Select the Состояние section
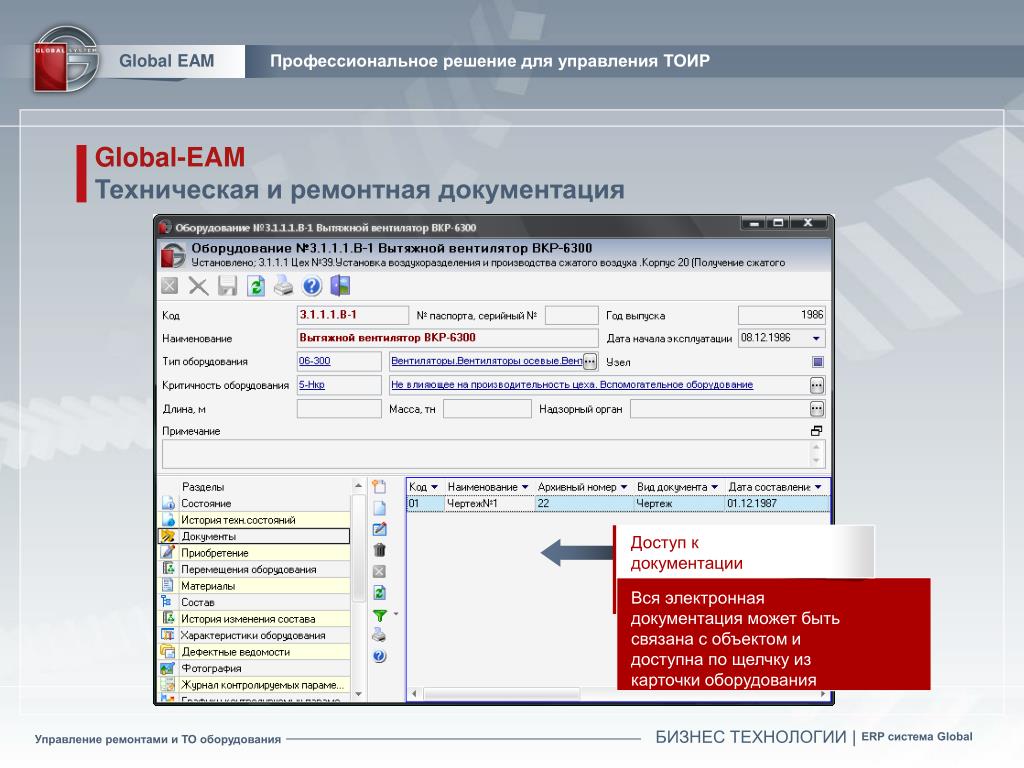This screenshot has width=1024, height=768. coord(255,504)
